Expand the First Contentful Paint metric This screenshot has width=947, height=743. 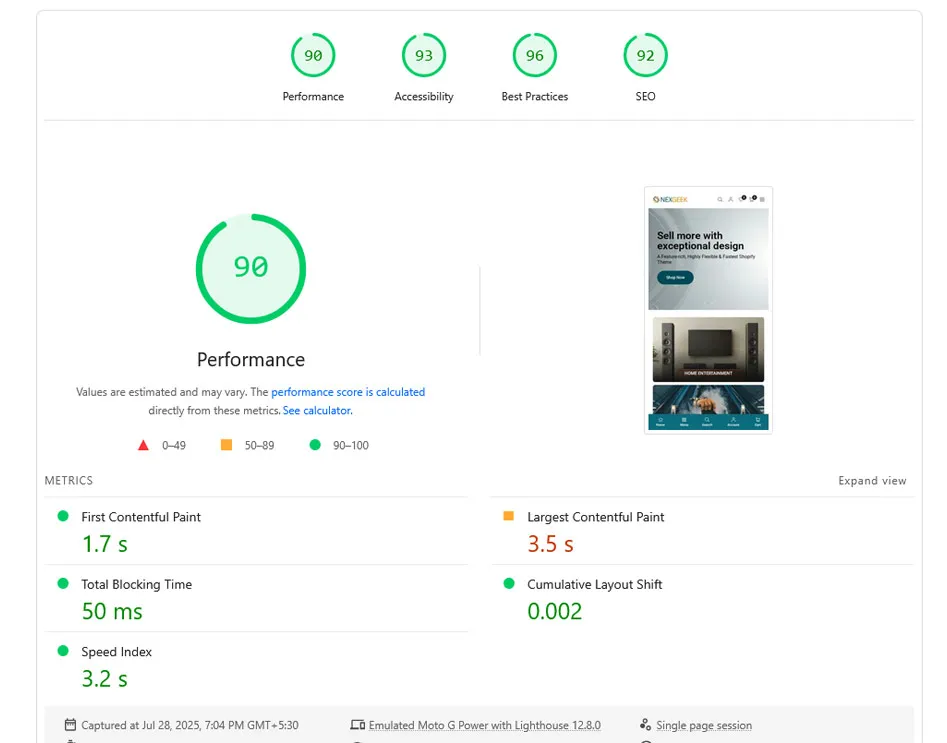[x=141, y=517]
